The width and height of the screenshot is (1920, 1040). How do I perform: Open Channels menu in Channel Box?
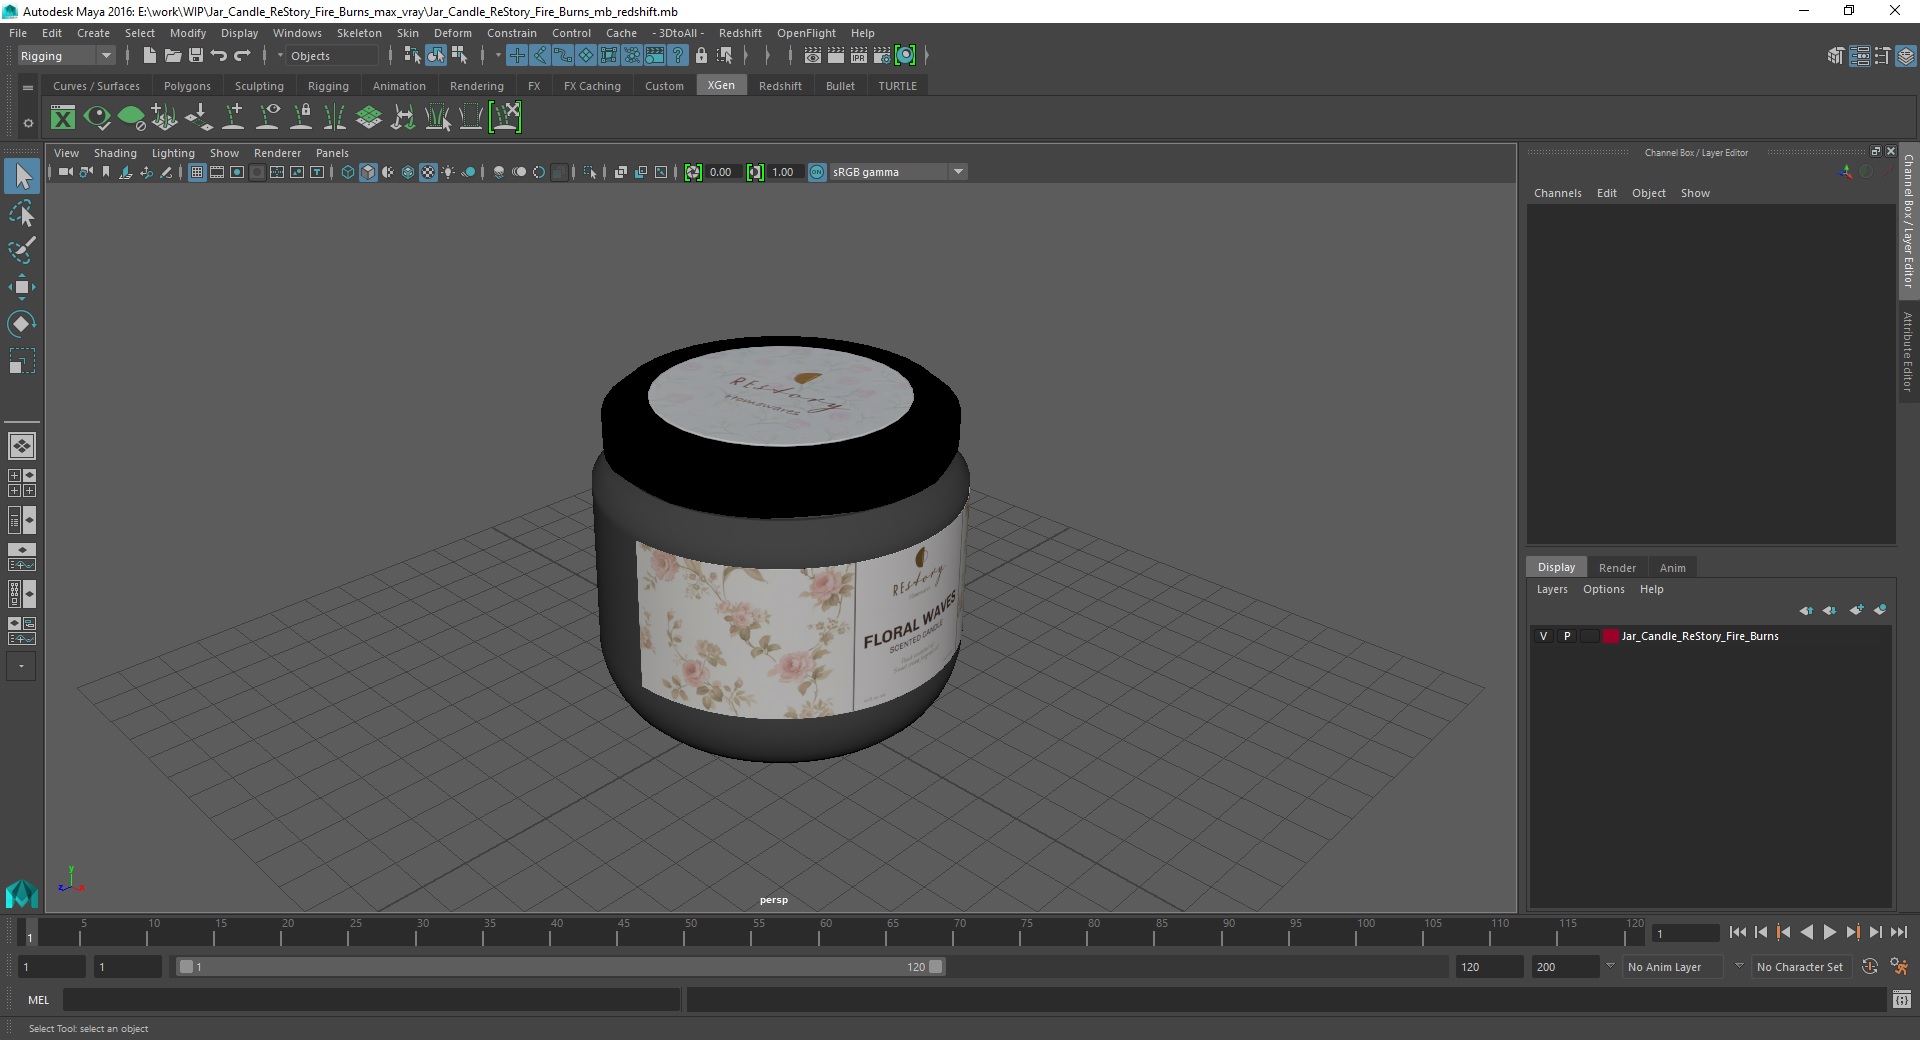tap(1557, 193)
